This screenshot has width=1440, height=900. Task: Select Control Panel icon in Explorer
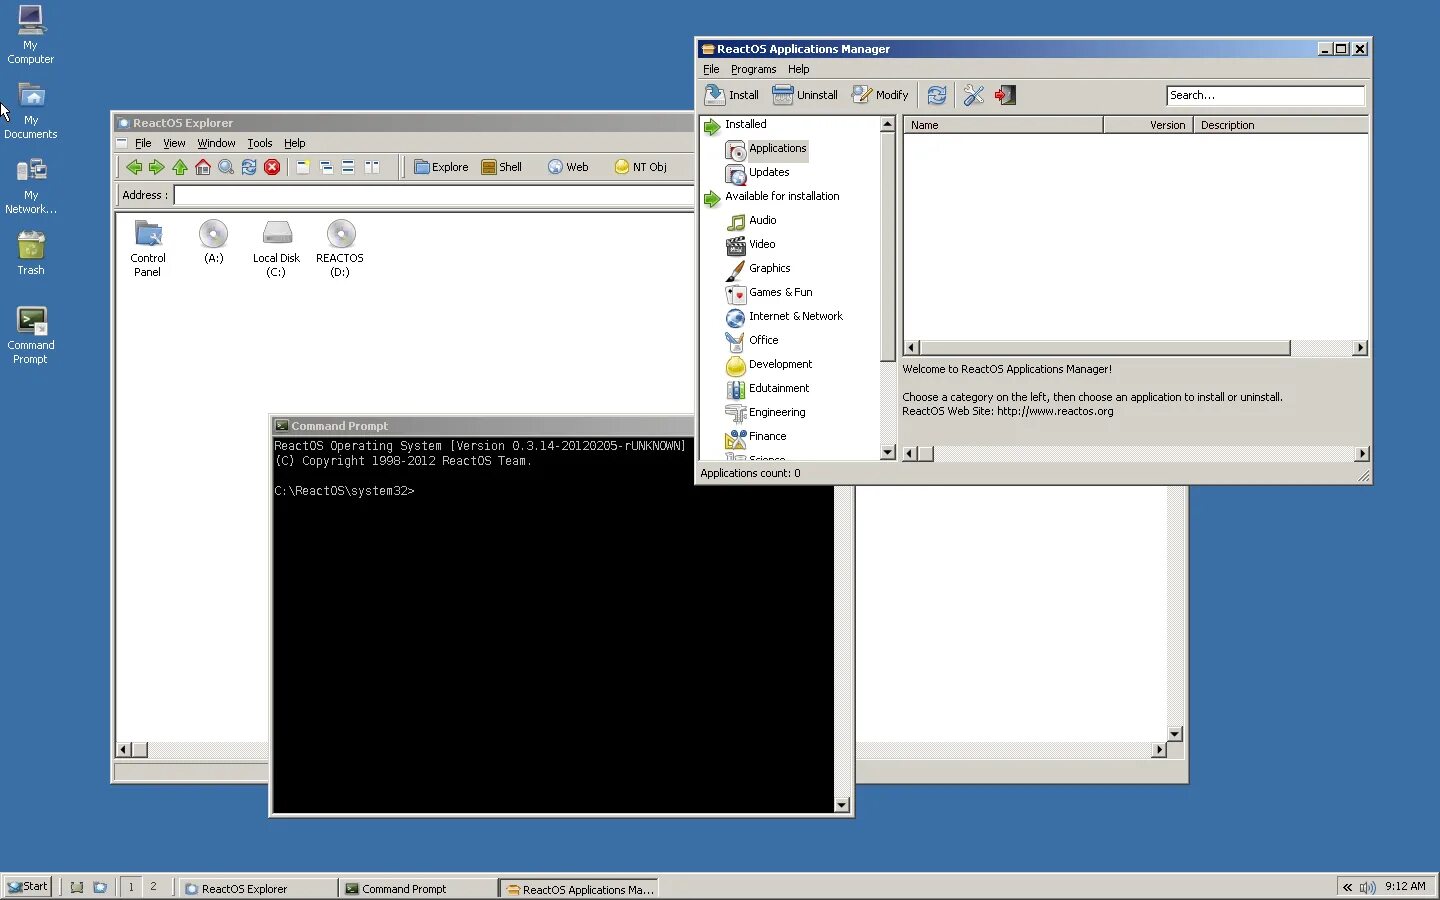[148, 249]
